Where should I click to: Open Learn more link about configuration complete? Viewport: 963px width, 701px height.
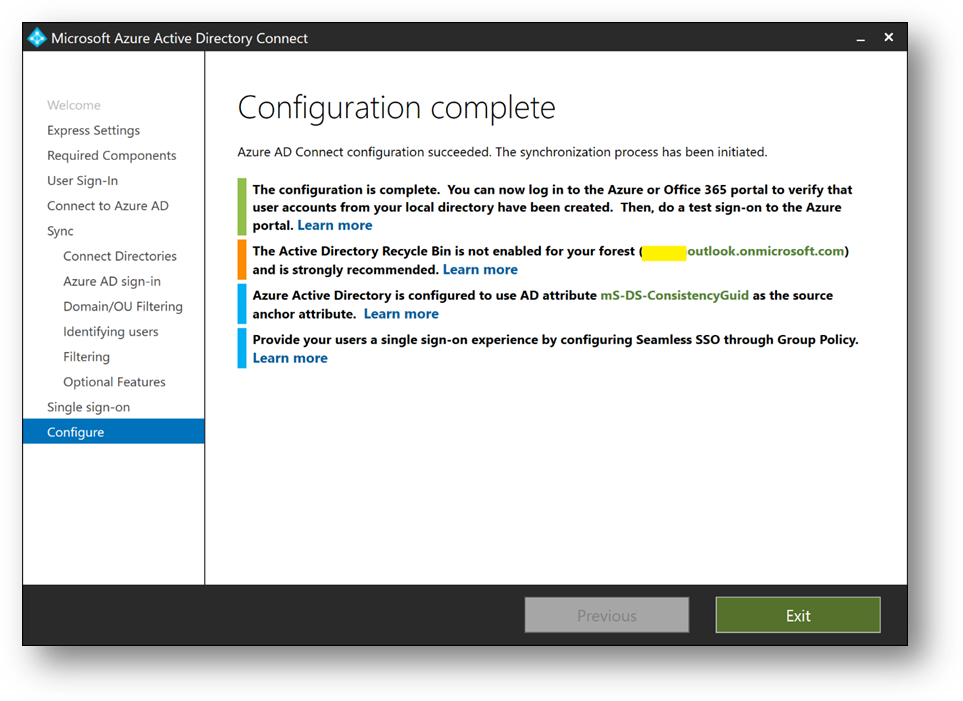pos(335,225)
